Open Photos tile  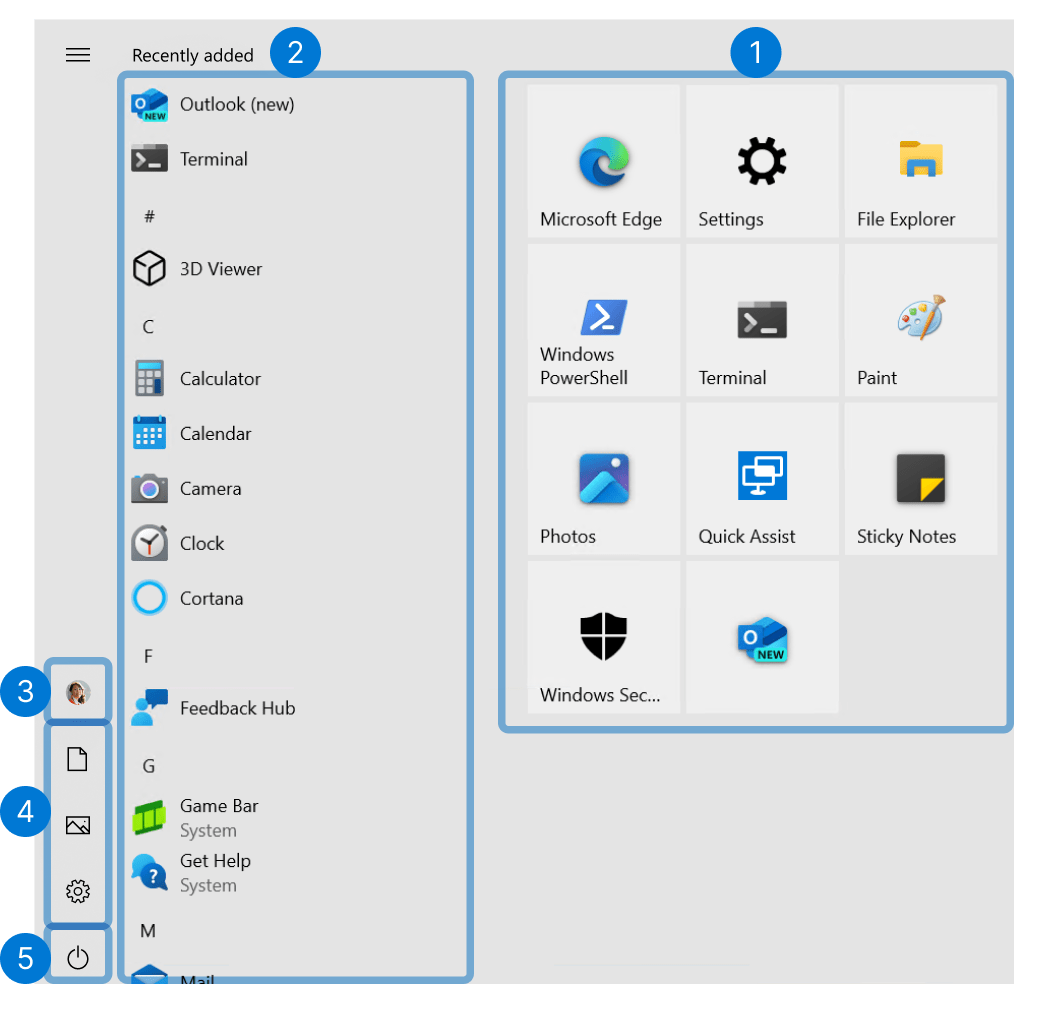(604, 479)
